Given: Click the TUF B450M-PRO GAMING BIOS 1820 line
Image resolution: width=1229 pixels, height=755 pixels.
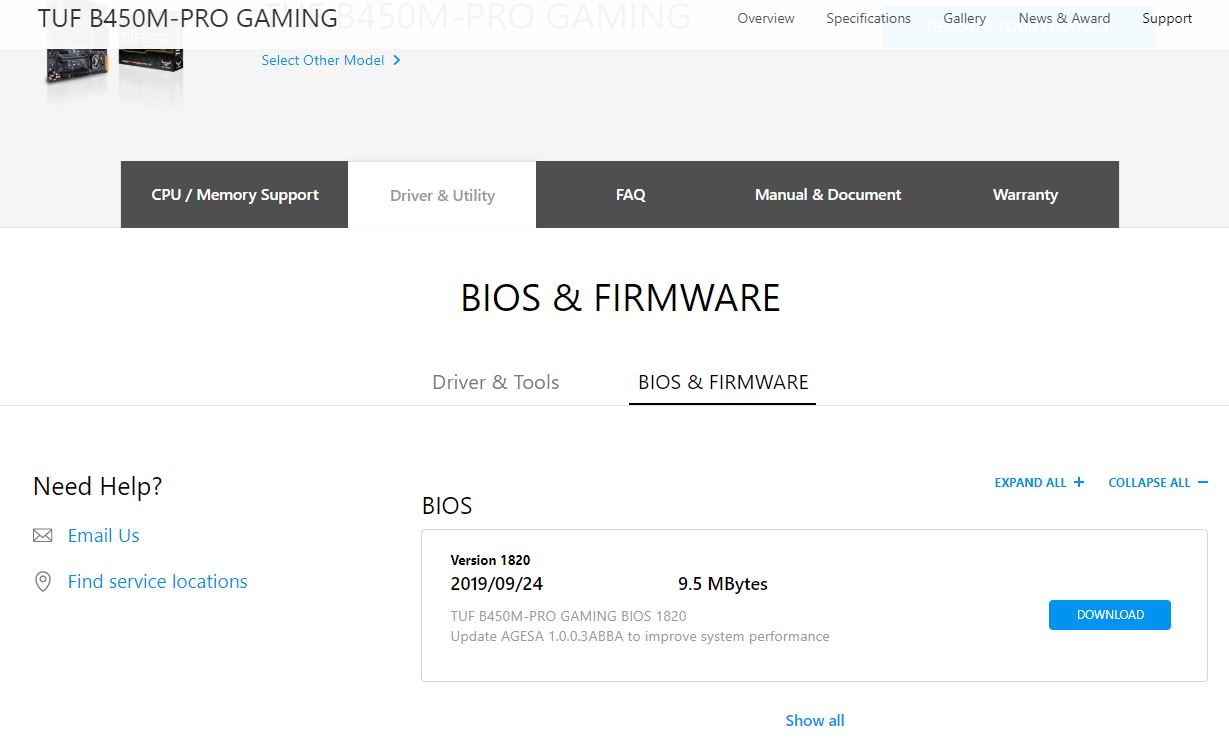Looking at the screenshot, I should coord(568,616).
